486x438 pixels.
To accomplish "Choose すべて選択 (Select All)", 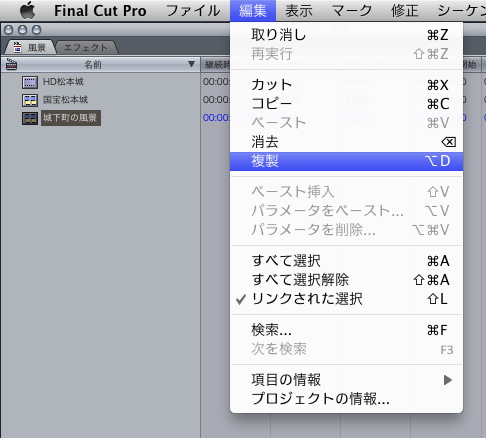I will 346,261.
